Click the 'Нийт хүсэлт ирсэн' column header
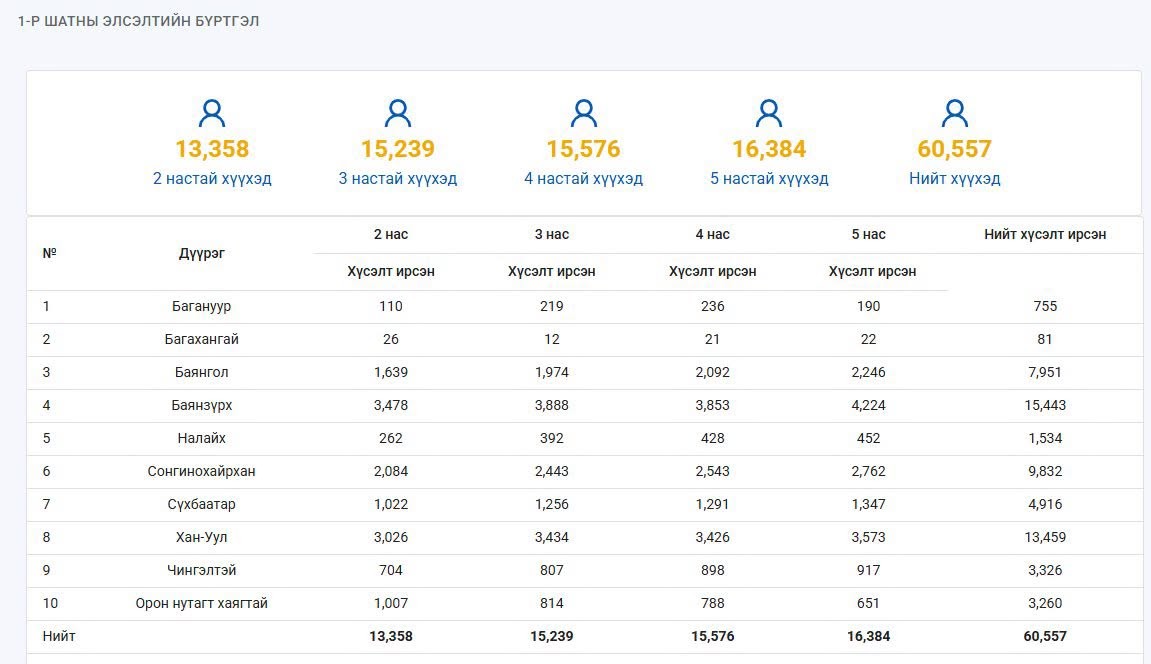 click(x=1045, y=234)
